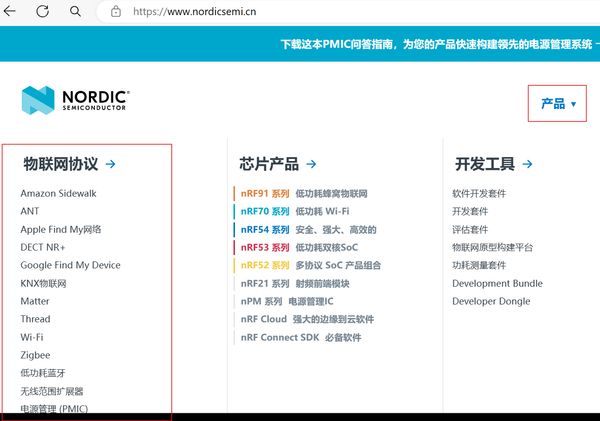Open the 开发工具 heading link

click(485, 164)
